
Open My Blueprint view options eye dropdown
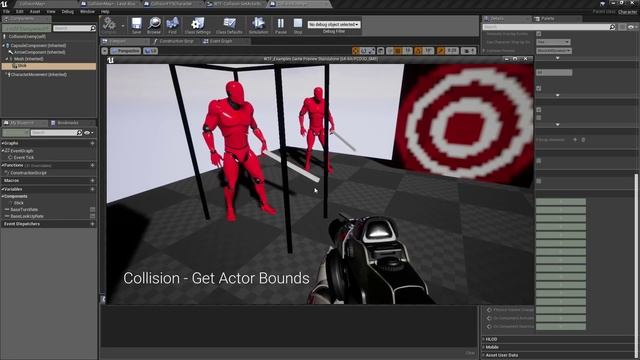pyautogui.click(x=89, y=133)
